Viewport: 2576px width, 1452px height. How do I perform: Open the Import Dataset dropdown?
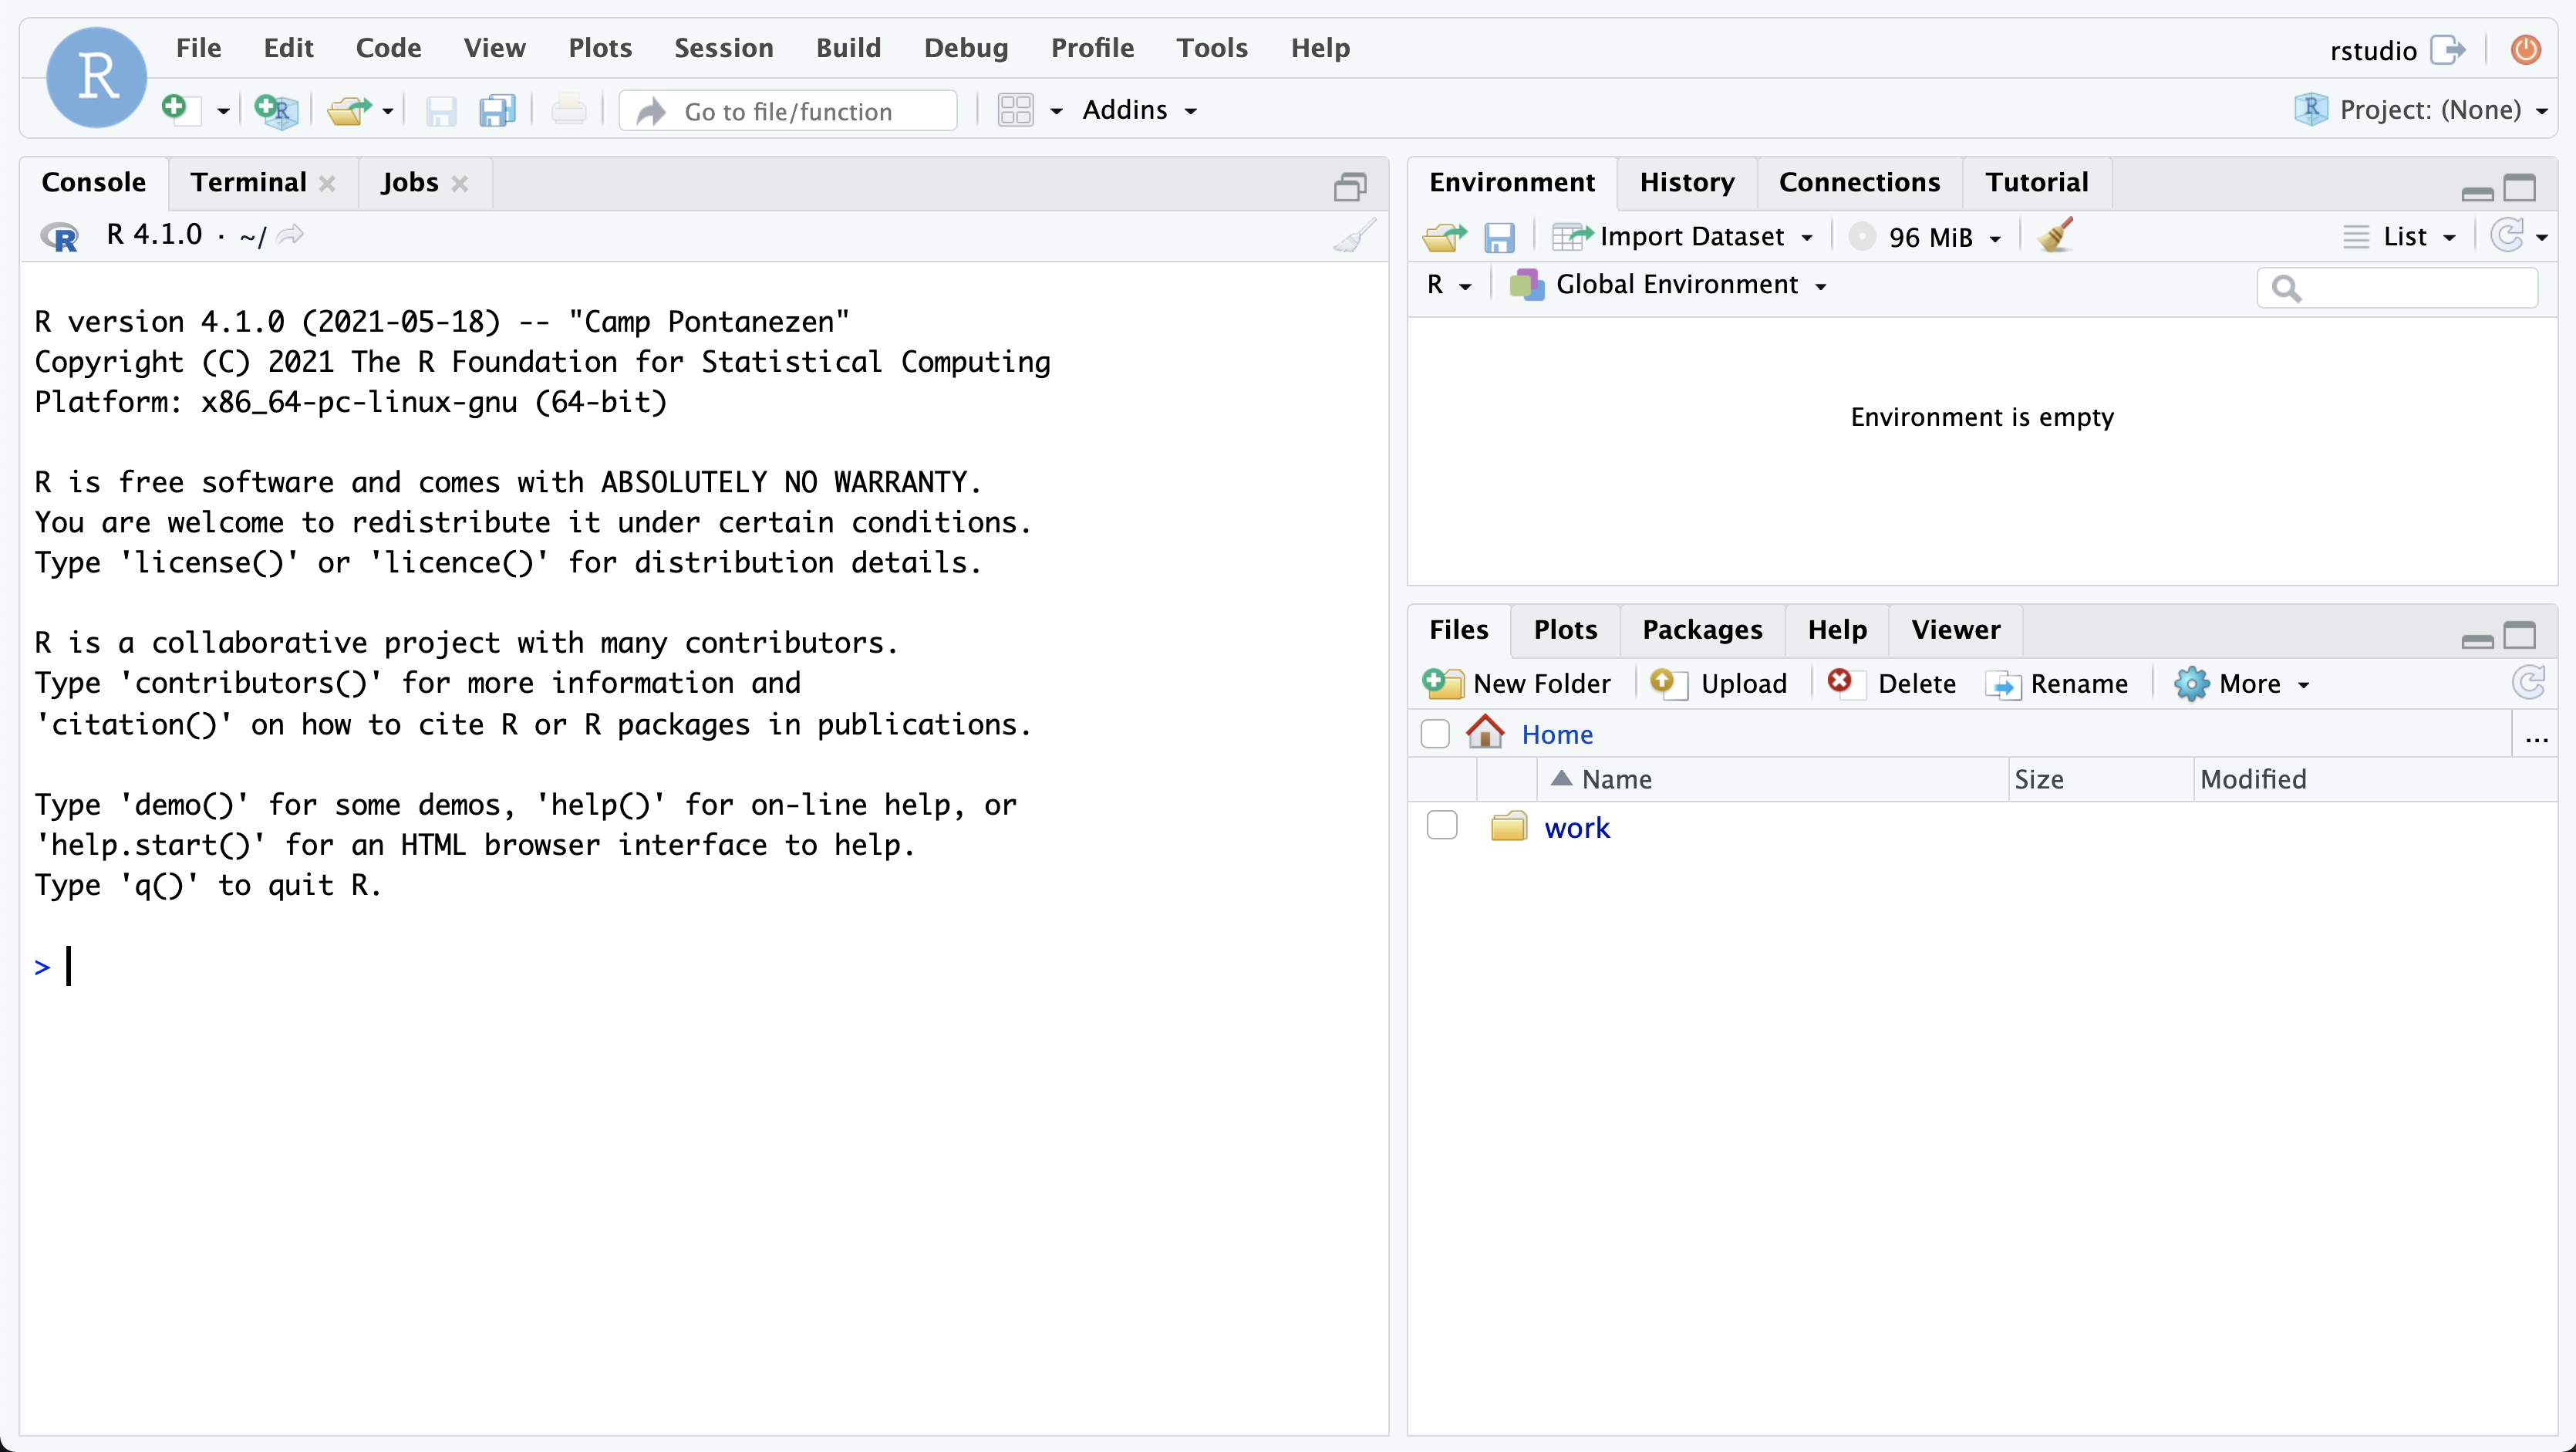(x=1683, y=236)
